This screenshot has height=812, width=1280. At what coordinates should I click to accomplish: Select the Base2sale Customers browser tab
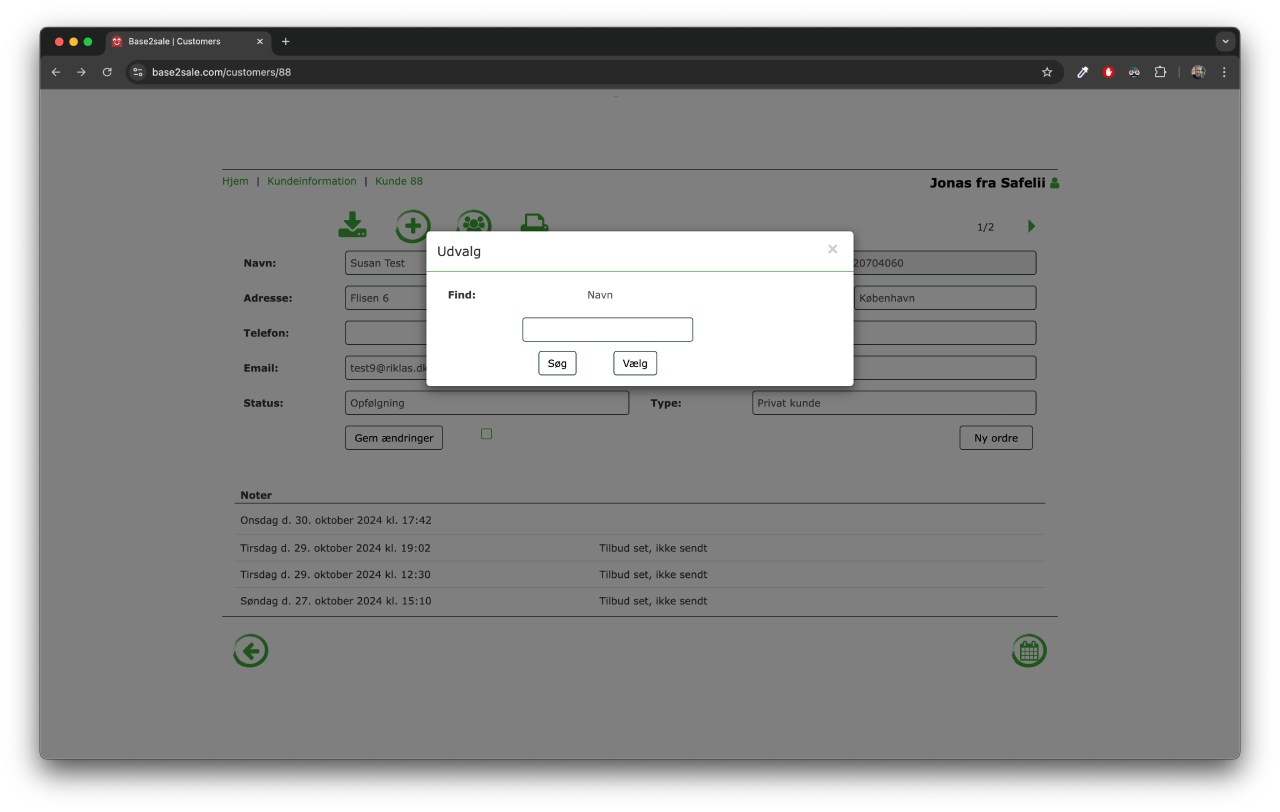pos(185,42)
